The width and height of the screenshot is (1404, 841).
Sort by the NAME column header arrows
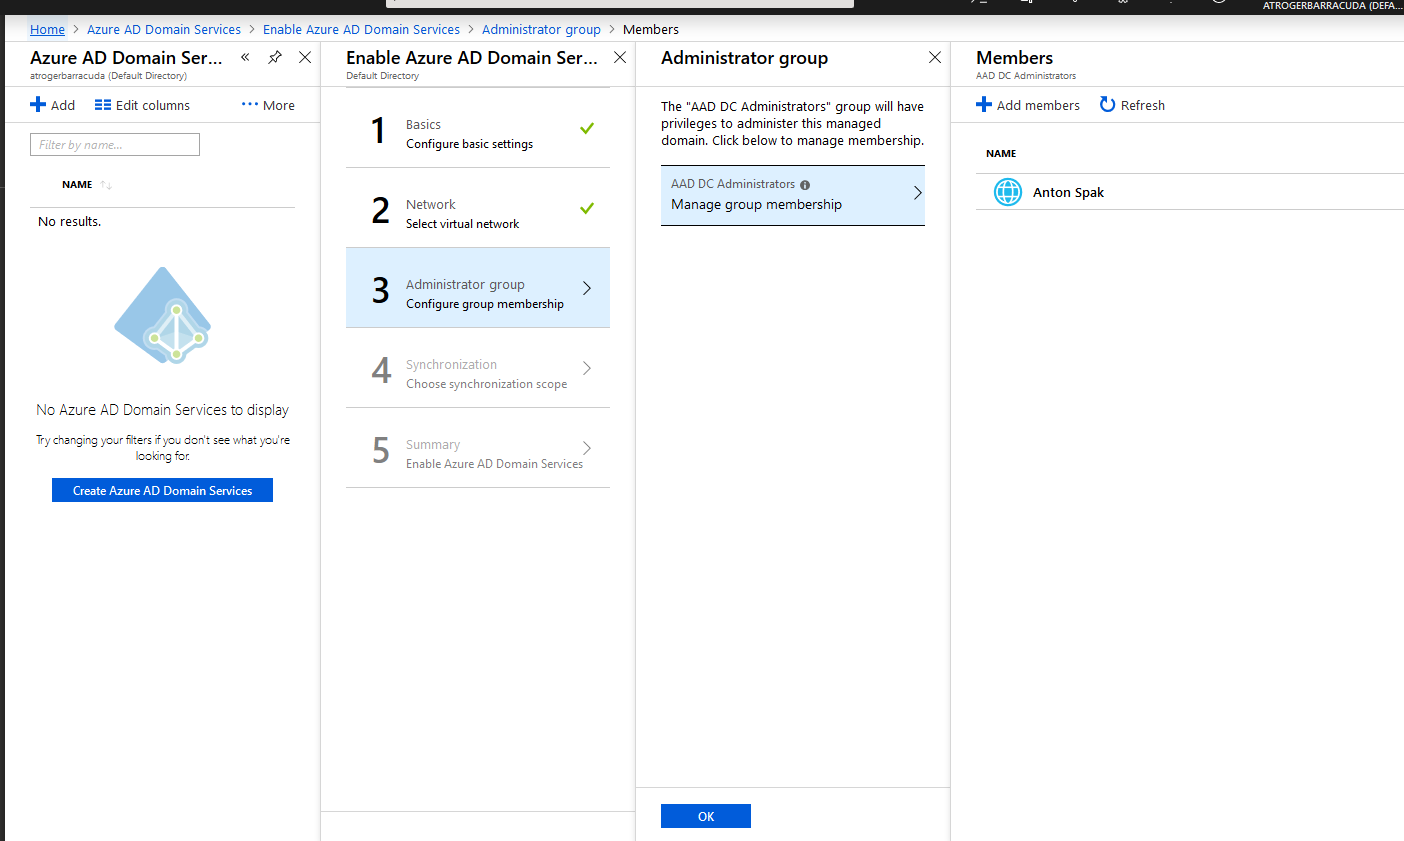coord(106,185)
